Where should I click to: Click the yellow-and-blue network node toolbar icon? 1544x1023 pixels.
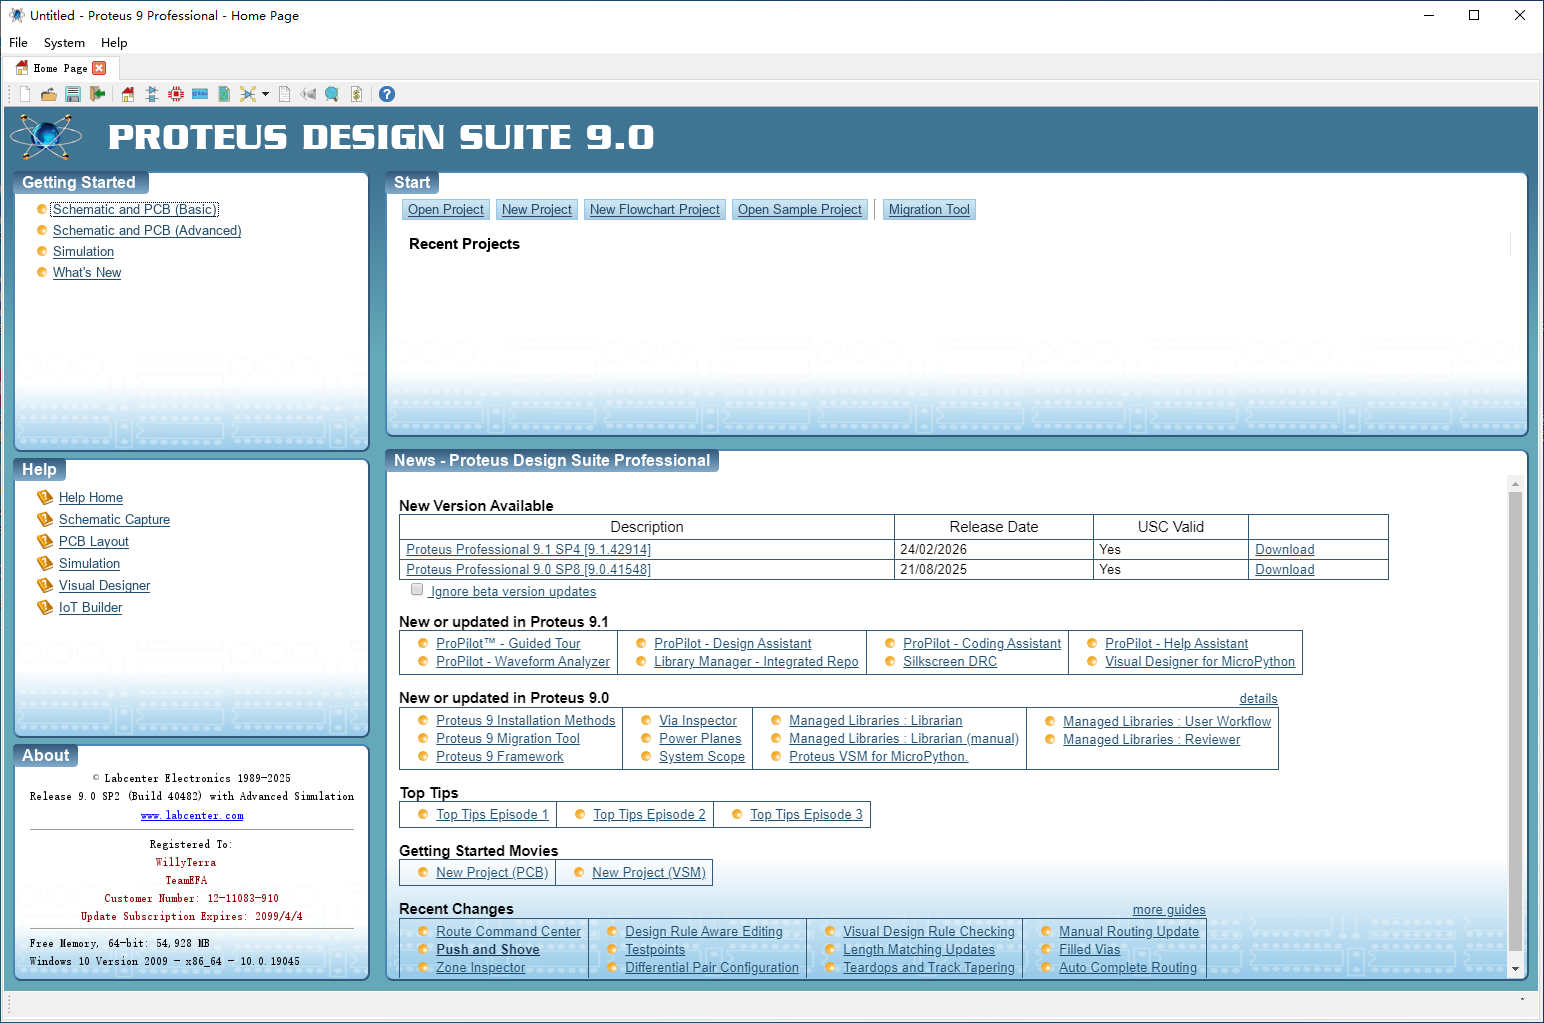click(248, 94)
